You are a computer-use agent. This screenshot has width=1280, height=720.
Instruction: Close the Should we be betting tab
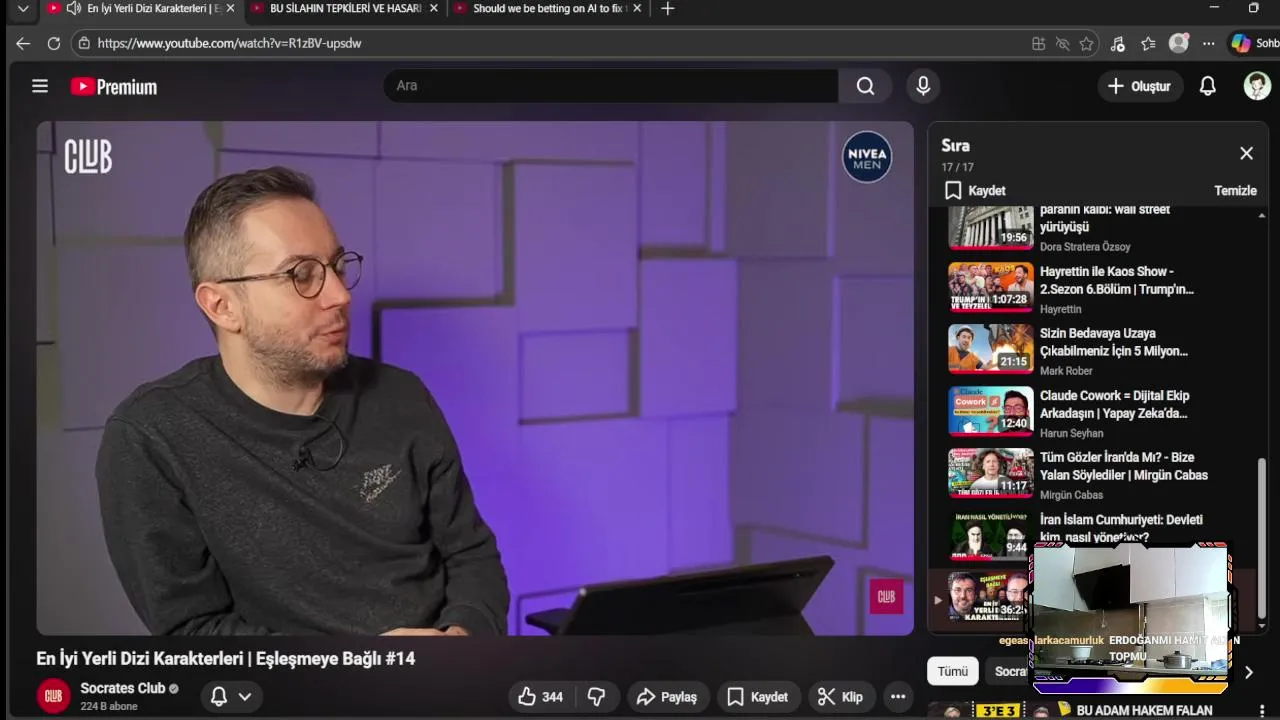pyautogui.click(x=637, y=9)
